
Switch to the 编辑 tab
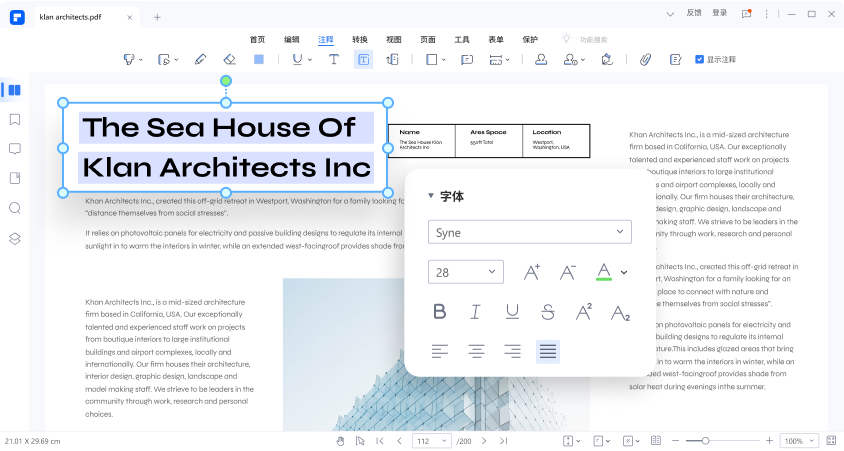tap(291, 39)
